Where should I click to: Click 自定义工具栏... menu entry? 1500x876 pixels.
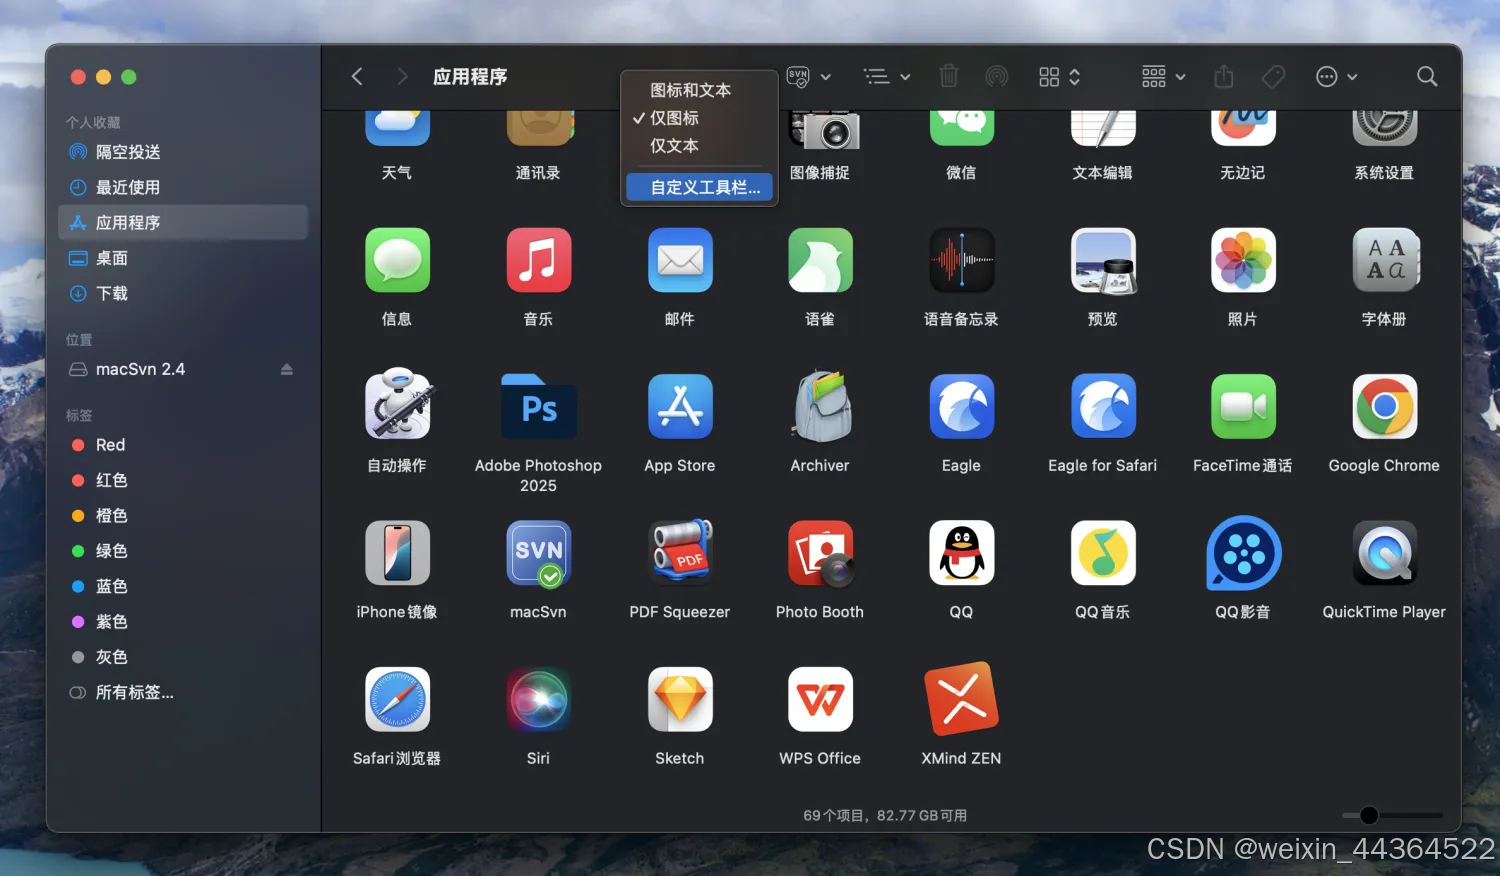coord(699,187)
